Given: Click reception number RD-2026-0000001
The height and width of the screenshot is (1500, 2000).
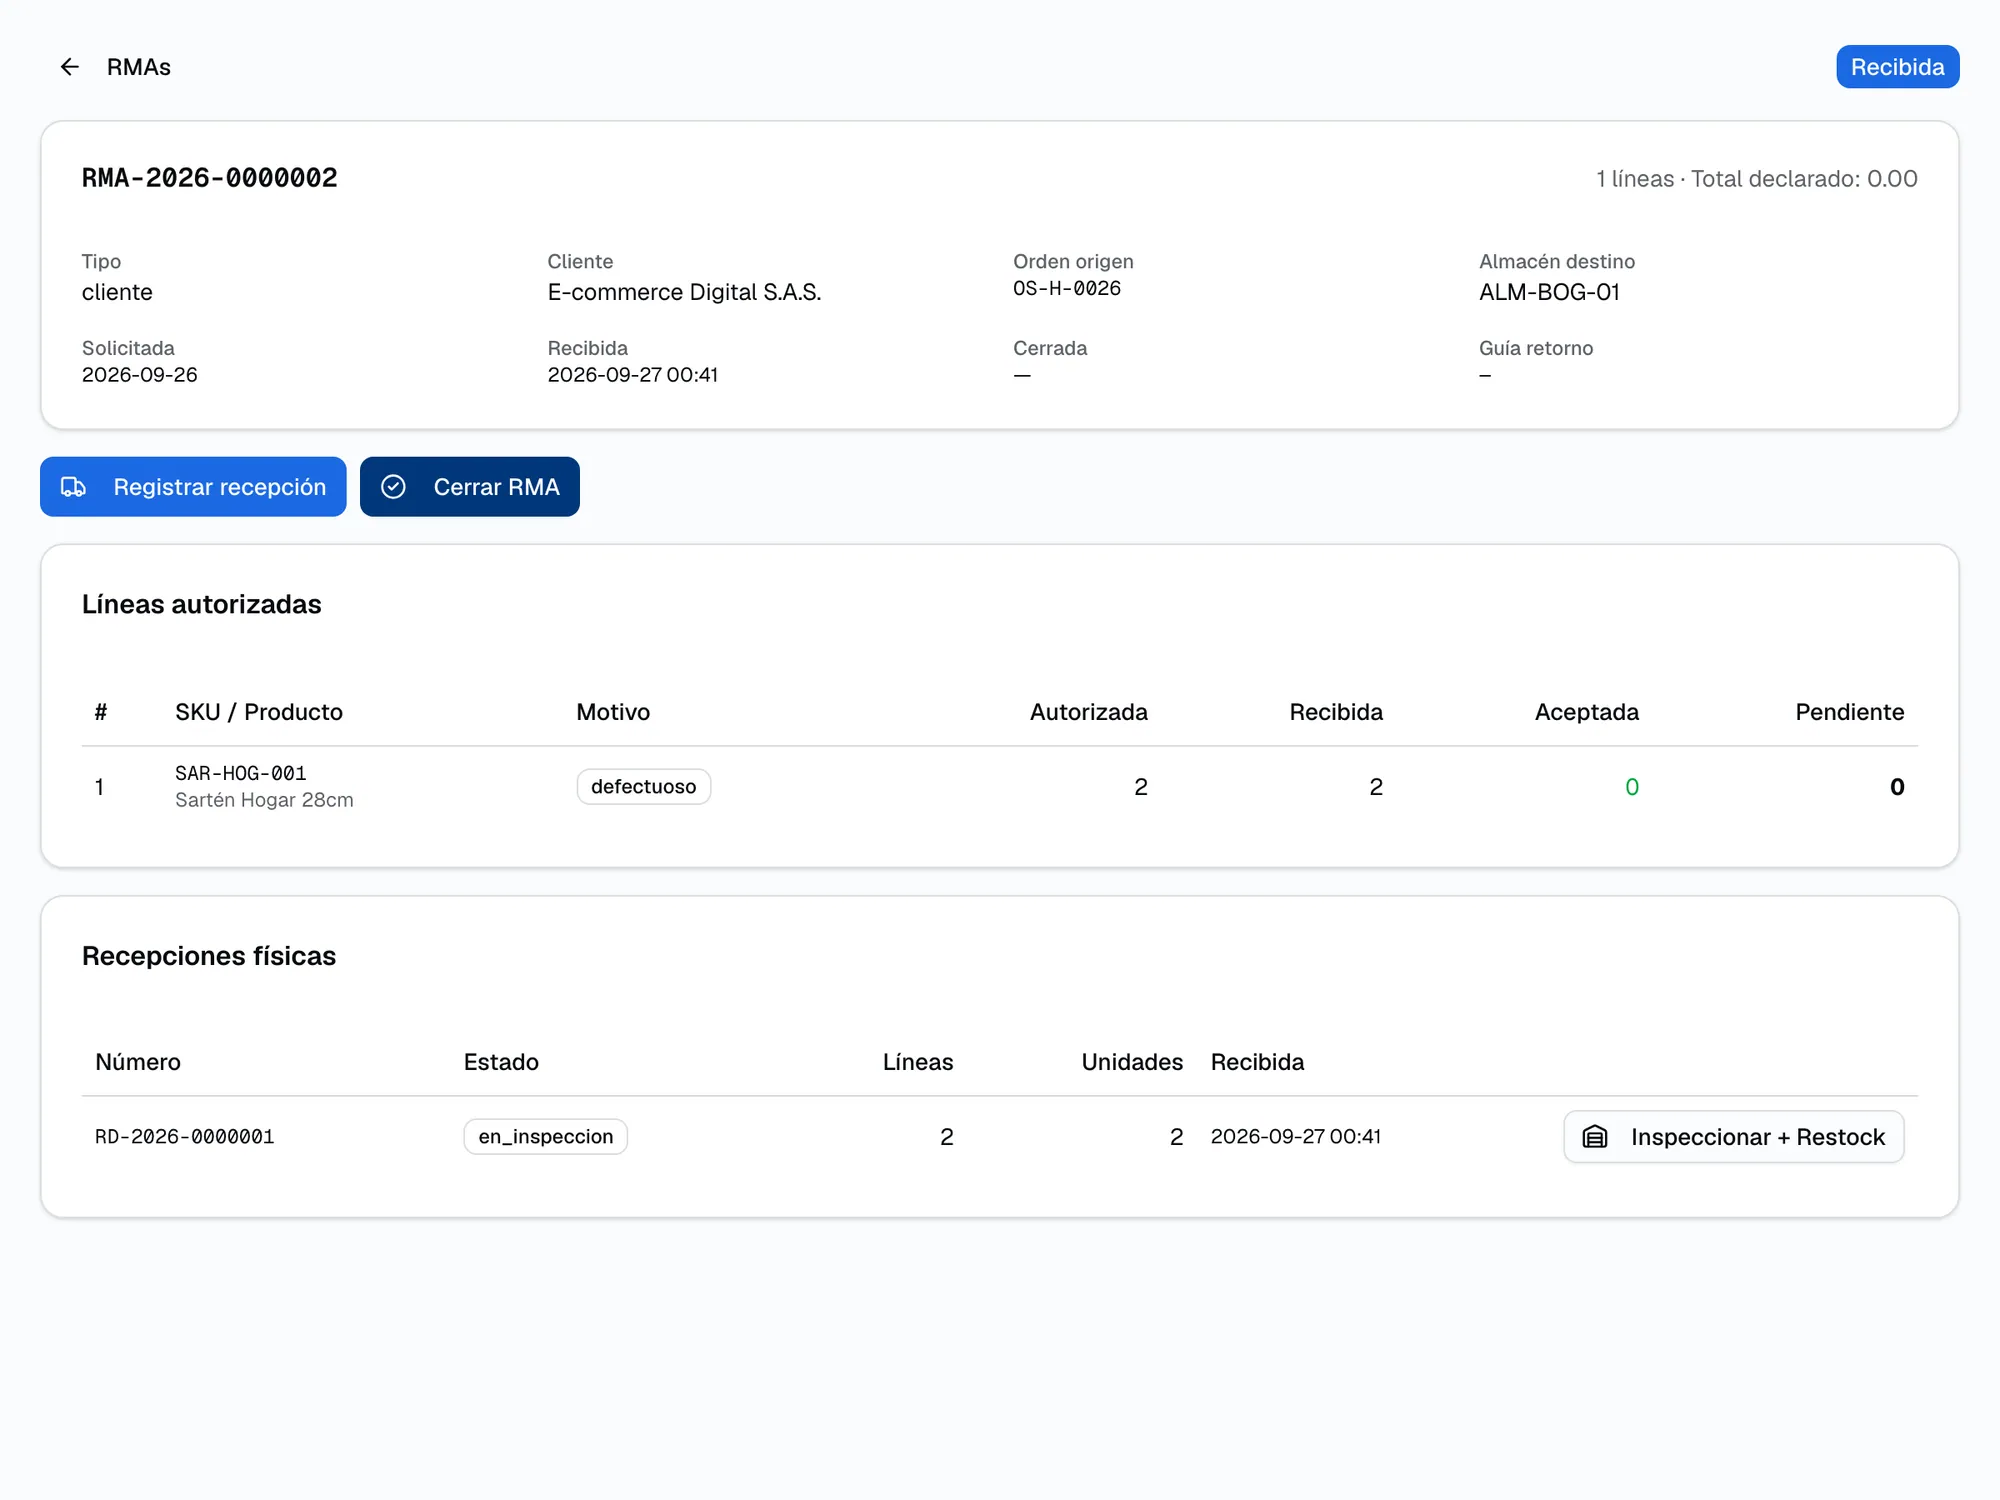Looking at the screenshot, I should click(185, 1137).
